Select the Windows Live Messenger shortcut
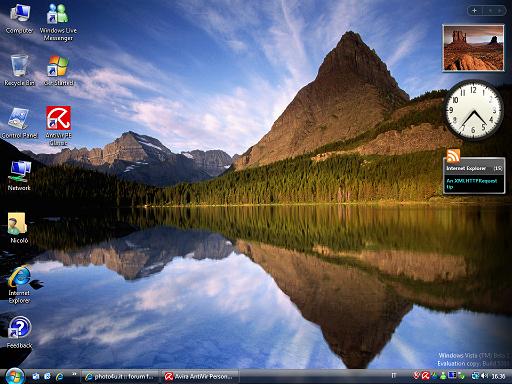 (58, 22)
